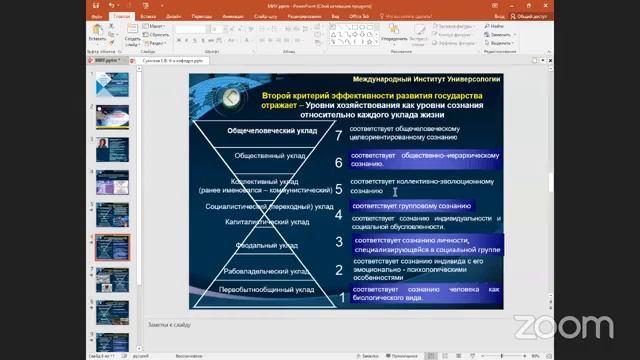Click the Reset (Сбросить) button
The width and height of the screenshot is (640, 360).
(156, 35)
